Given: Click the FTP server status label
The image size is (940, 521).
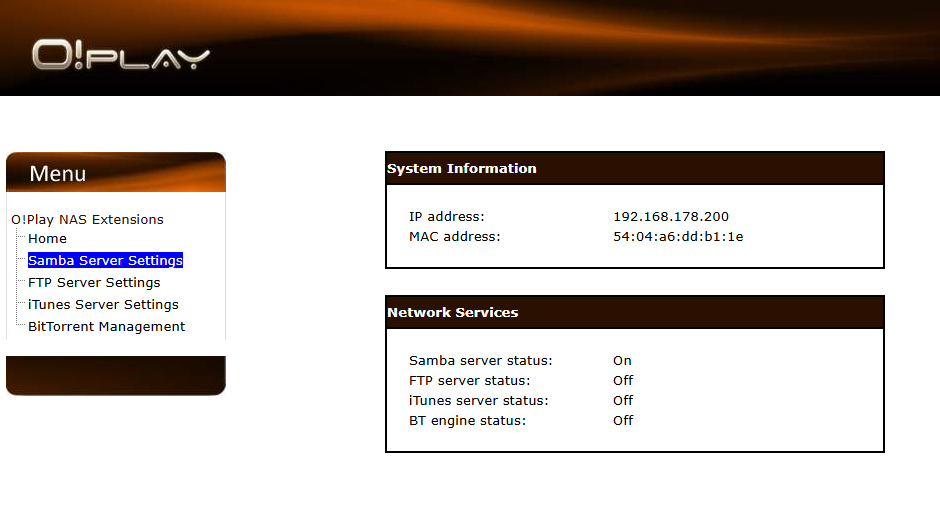Looking at the screenshot, I should click(469, 381).
